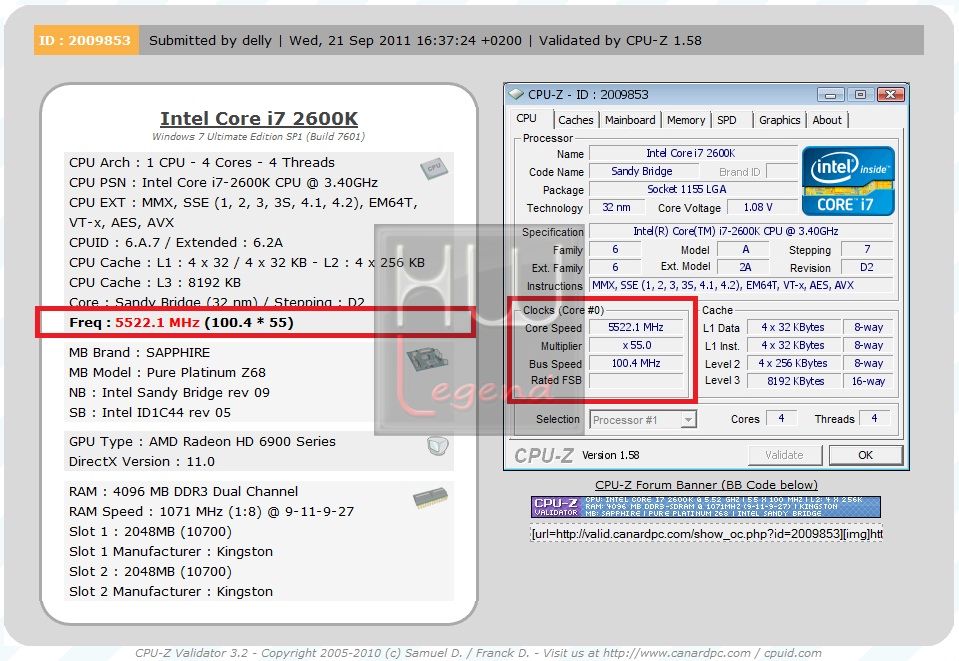959x661 pixels.
Task: Click the 'CPUID : 6.A.7' line
Action: 176,243
